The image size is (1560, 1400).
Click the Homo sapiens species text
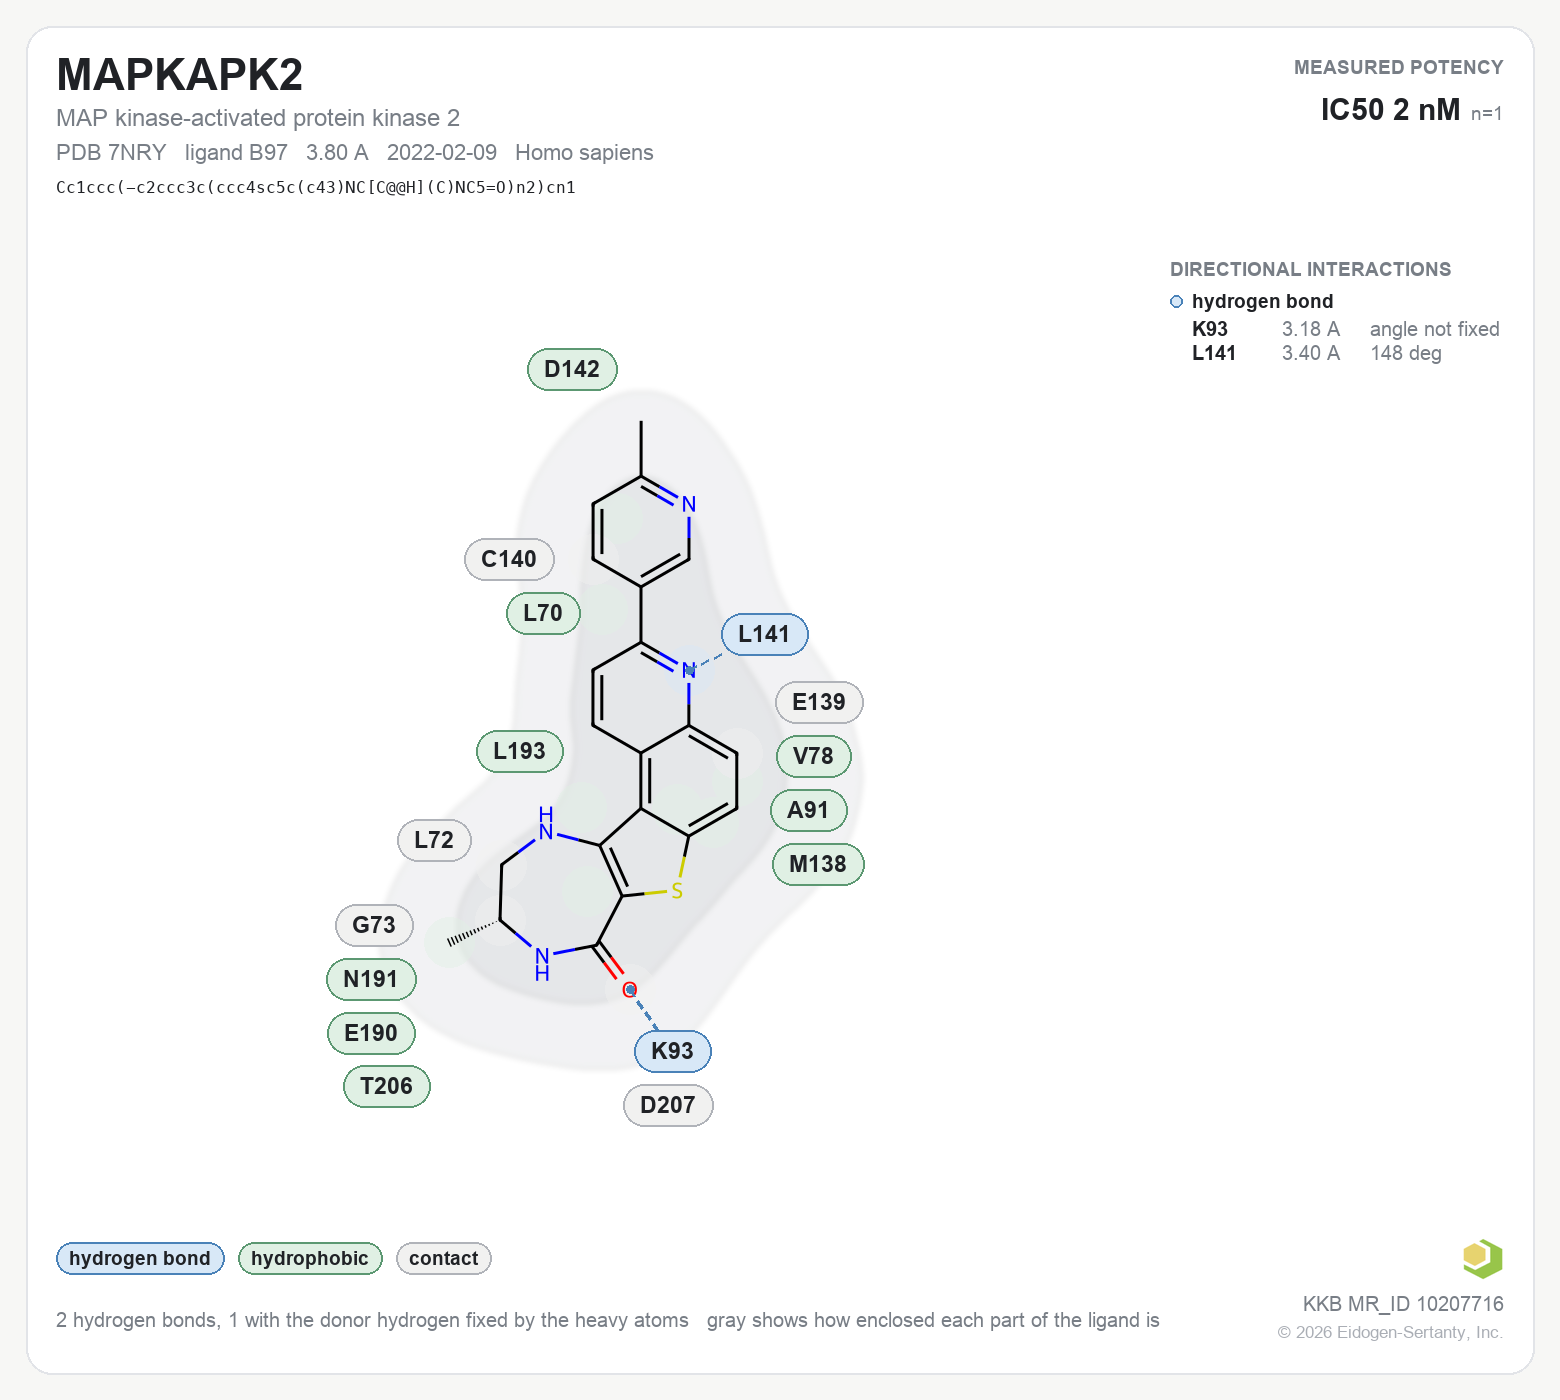click(x=584, y=153)
